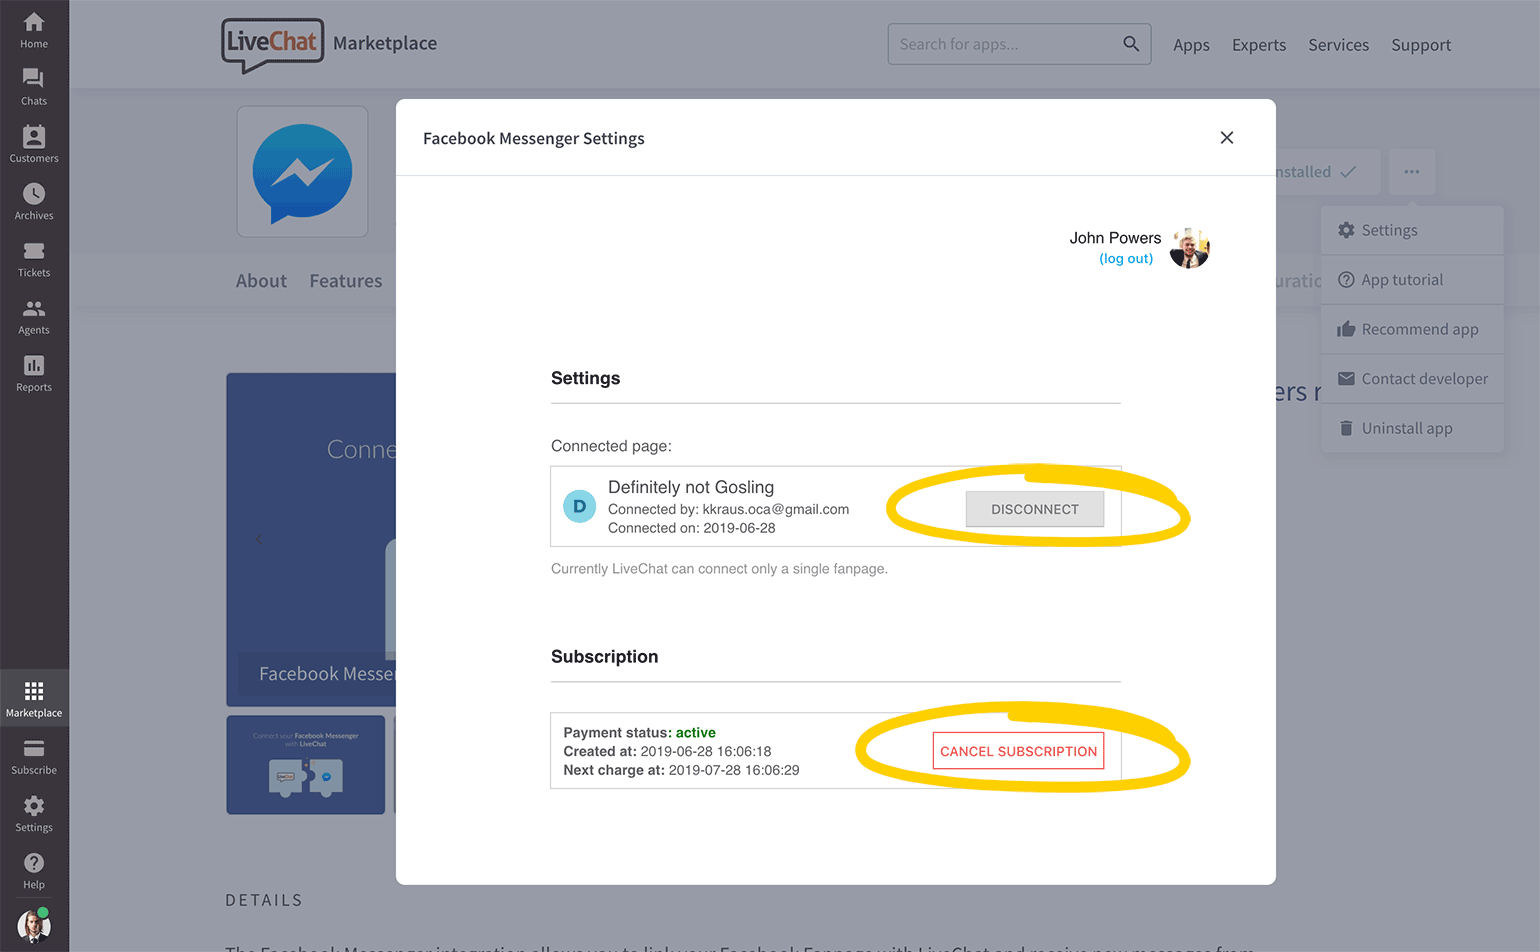
Task: Click John Powers profile photo
Action: point(1190,248)
